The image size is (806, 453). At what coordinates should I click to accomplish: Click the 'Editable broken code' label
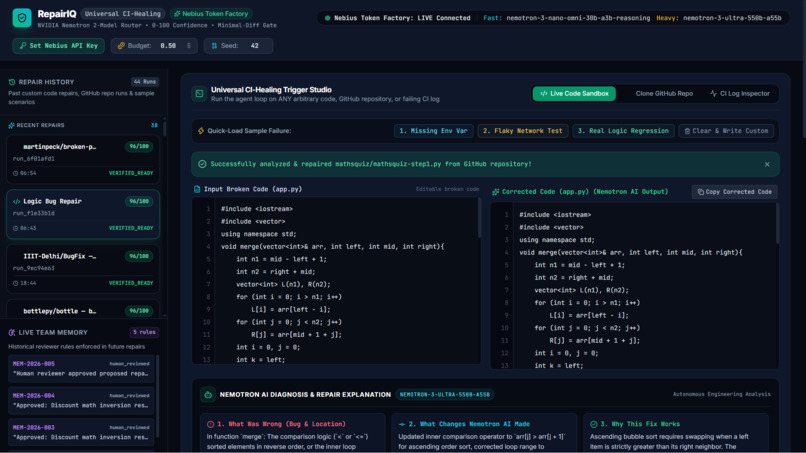447,189
